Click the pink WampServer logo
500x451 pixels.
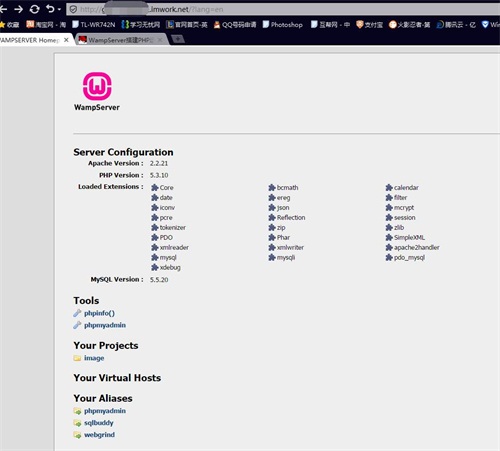click(x=97, y=86)
